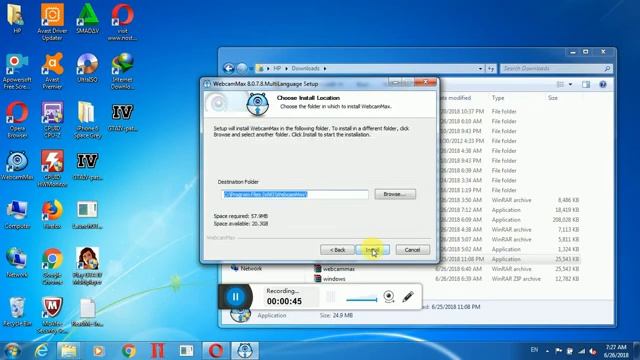Open Chrome from the taskbar
Screen dimensions: 640x360
point(129,351)
